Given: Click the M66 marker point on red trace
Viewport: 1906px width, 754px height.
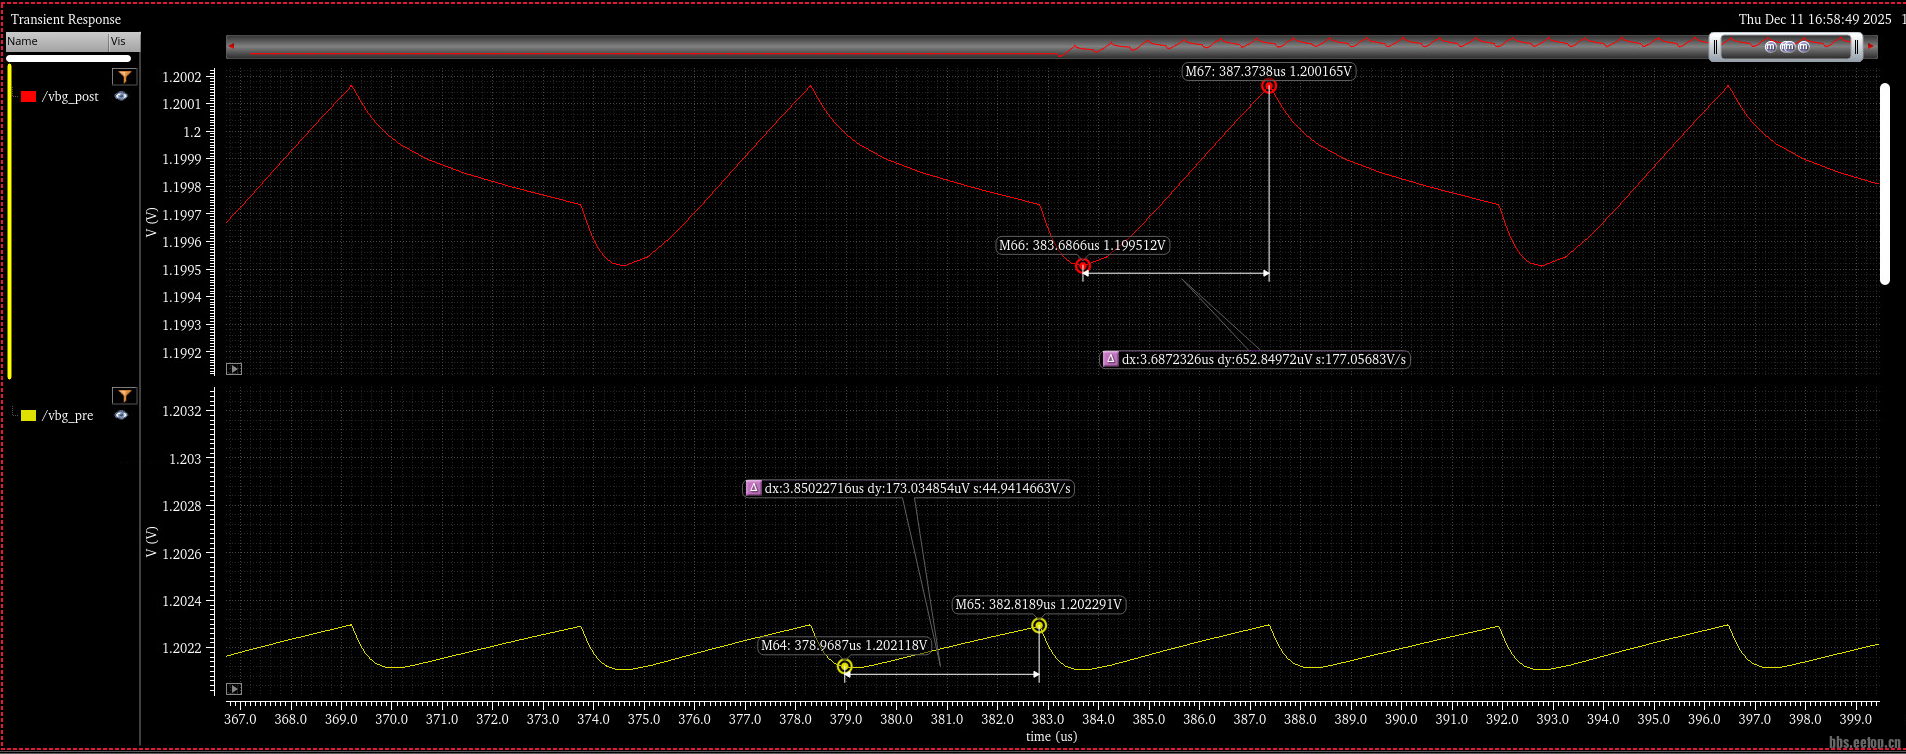Looking at the screenshot, I should 1083,266.
